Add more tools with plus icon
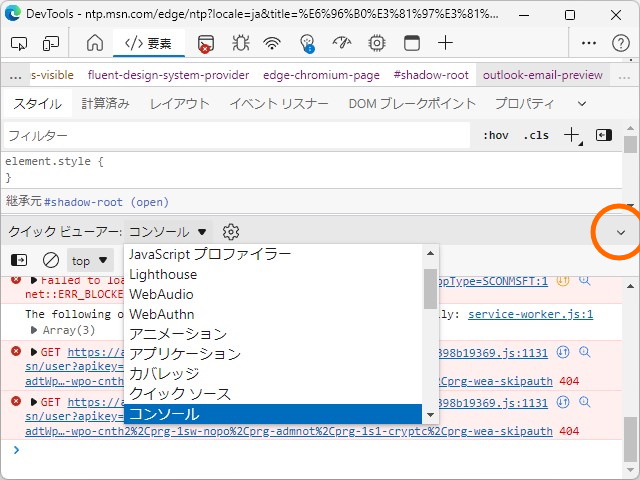This screenshot has width=640, height=480. pos(445,42)
